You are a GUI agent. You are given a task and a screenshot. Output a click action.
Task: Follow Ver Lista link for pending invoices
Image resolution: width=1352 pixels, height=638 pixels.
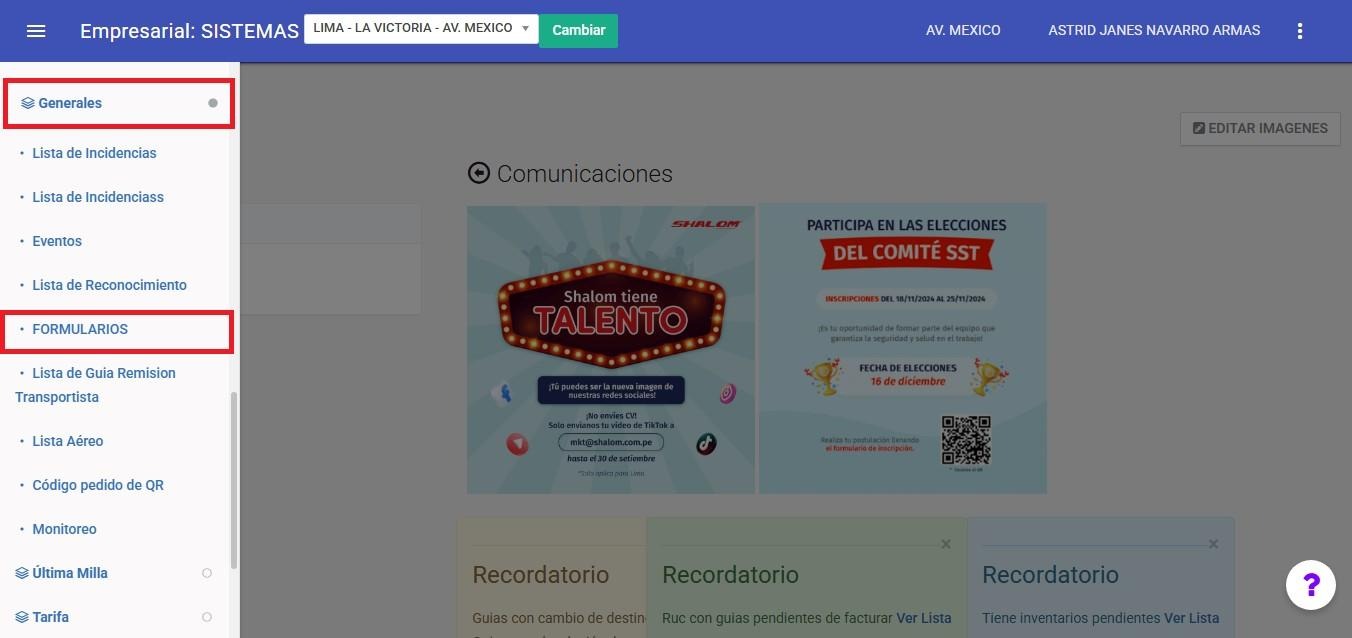[923, 618]
